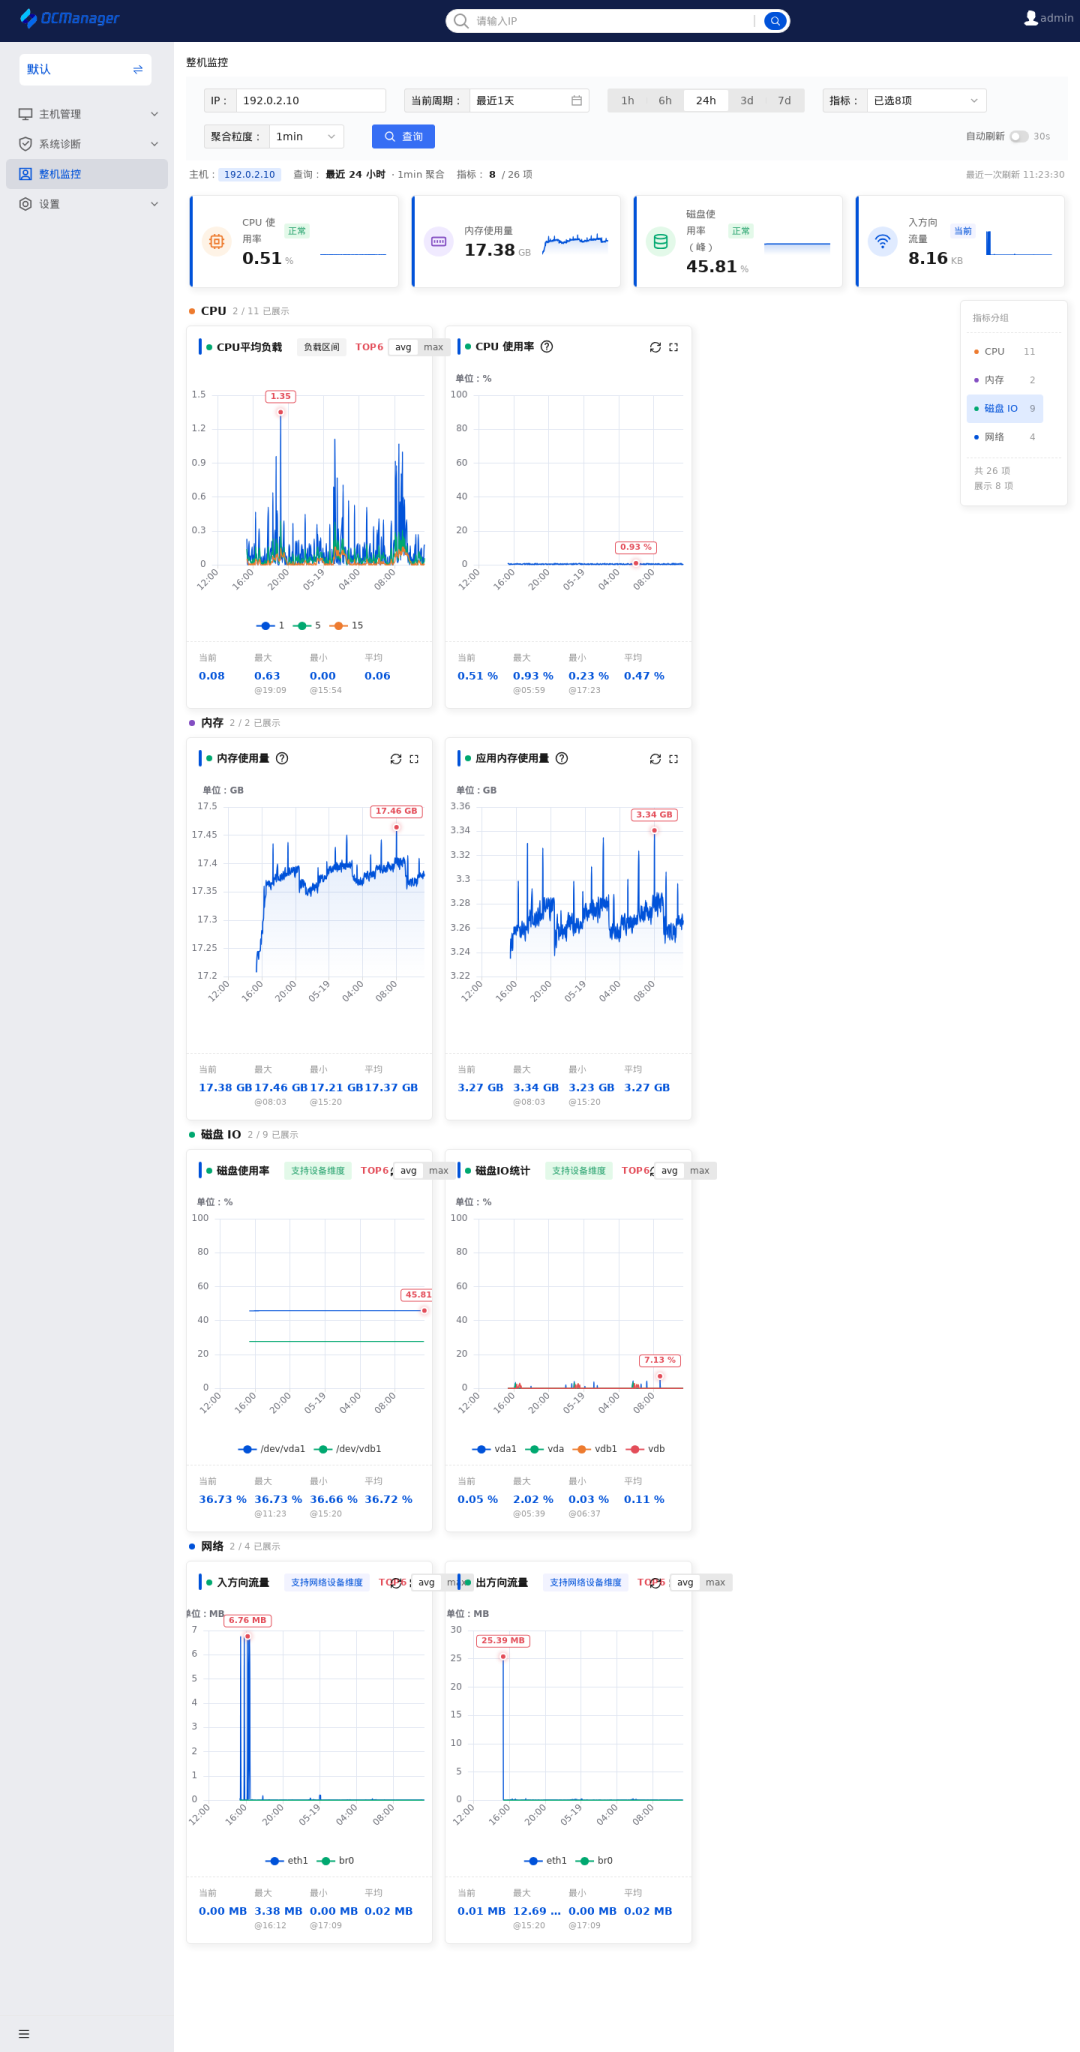Open the 指标 已选8项 dropdown
The image size is (1080, 2052).
[926, 101]
